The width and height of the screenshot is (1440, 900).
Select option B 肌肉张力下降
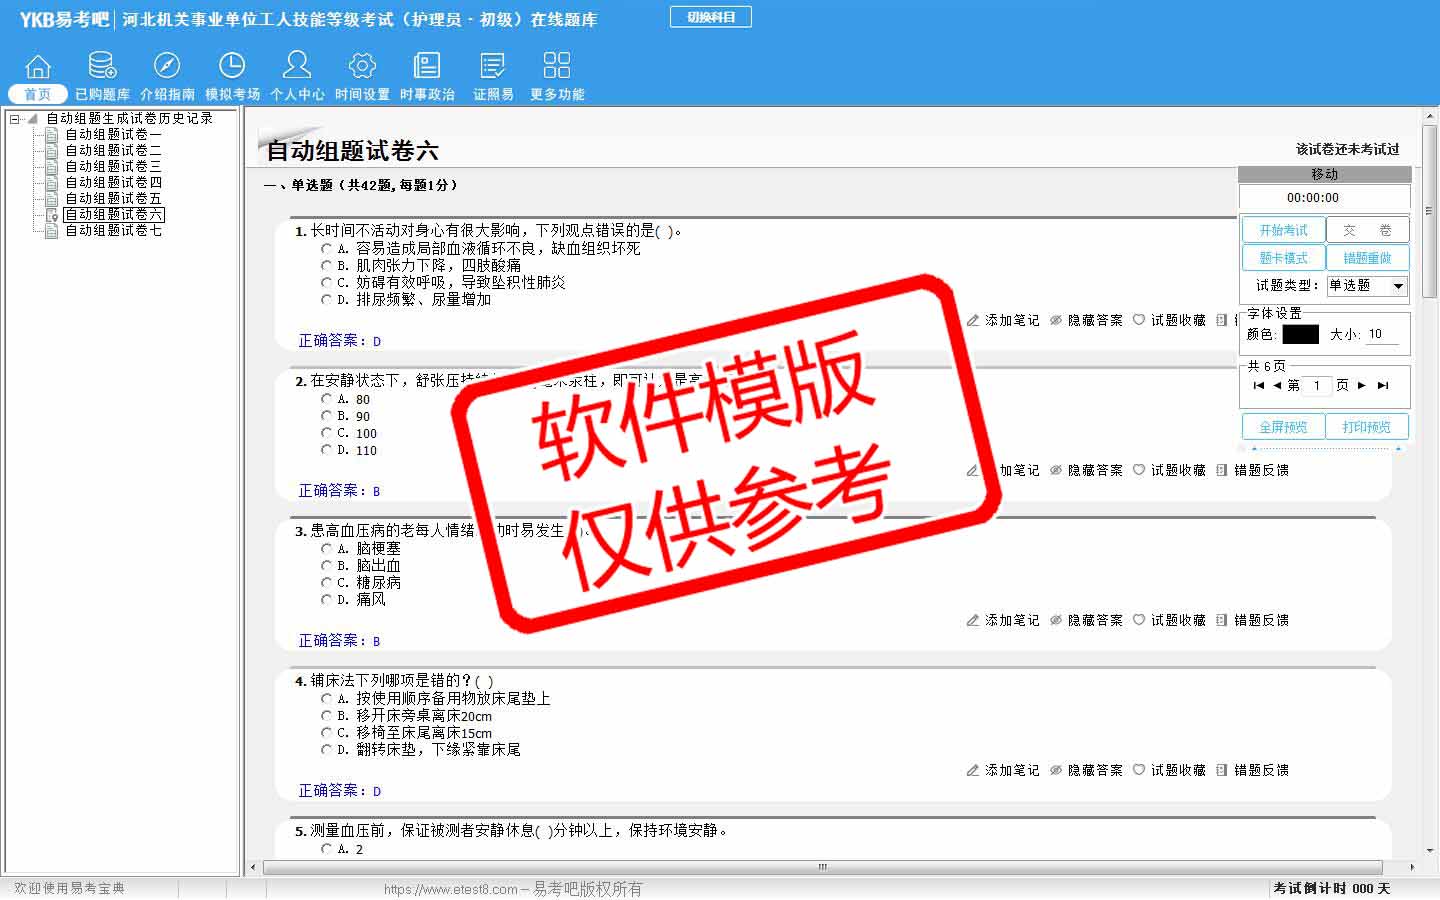(326, 265)
